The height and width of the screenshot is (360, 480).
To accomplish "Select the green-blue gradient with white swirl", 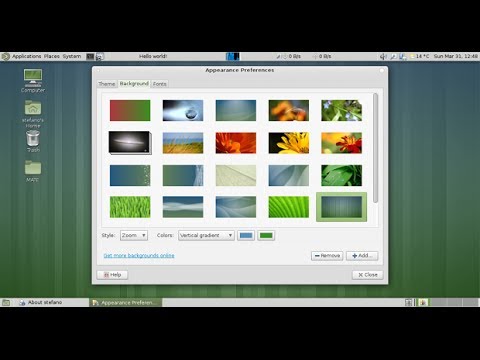I will pyautogui.click(x=183, y=175).
